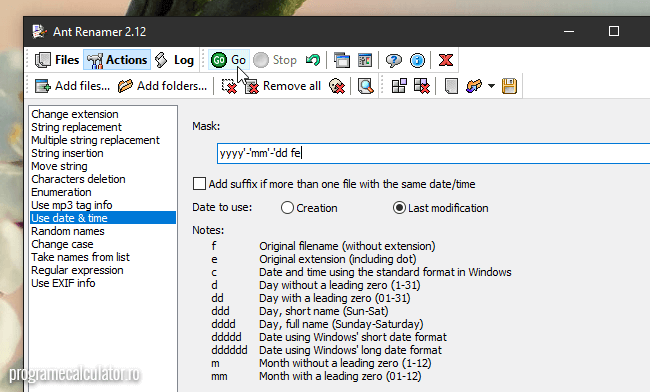
Task: Select the Use EXIF info action
Action: point(103,283)
